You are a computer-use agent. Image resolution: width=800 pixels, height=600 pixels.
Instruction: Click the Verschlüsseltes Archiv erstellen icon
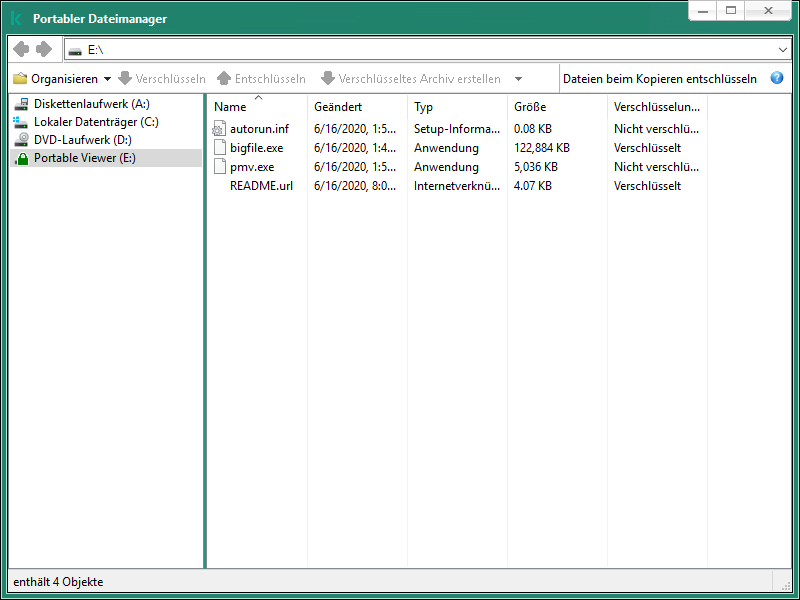tap(330, 78)
